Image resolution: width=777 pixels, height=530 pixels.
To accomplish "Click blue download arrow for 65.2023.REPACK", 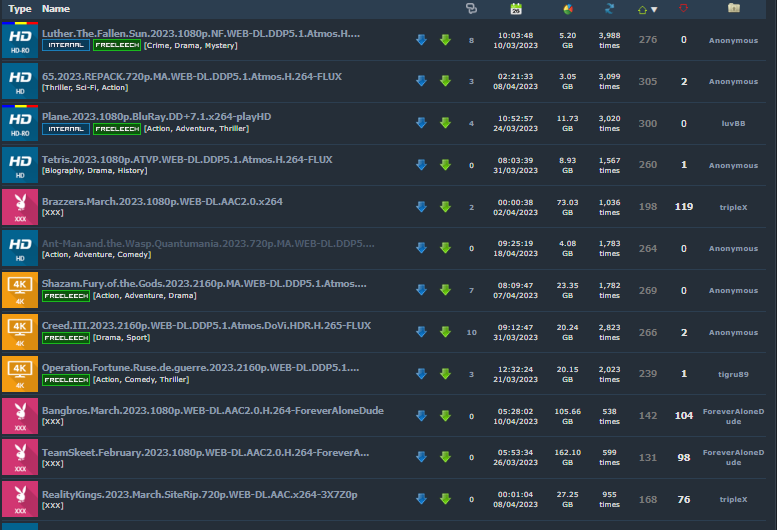I will (422, 81).
